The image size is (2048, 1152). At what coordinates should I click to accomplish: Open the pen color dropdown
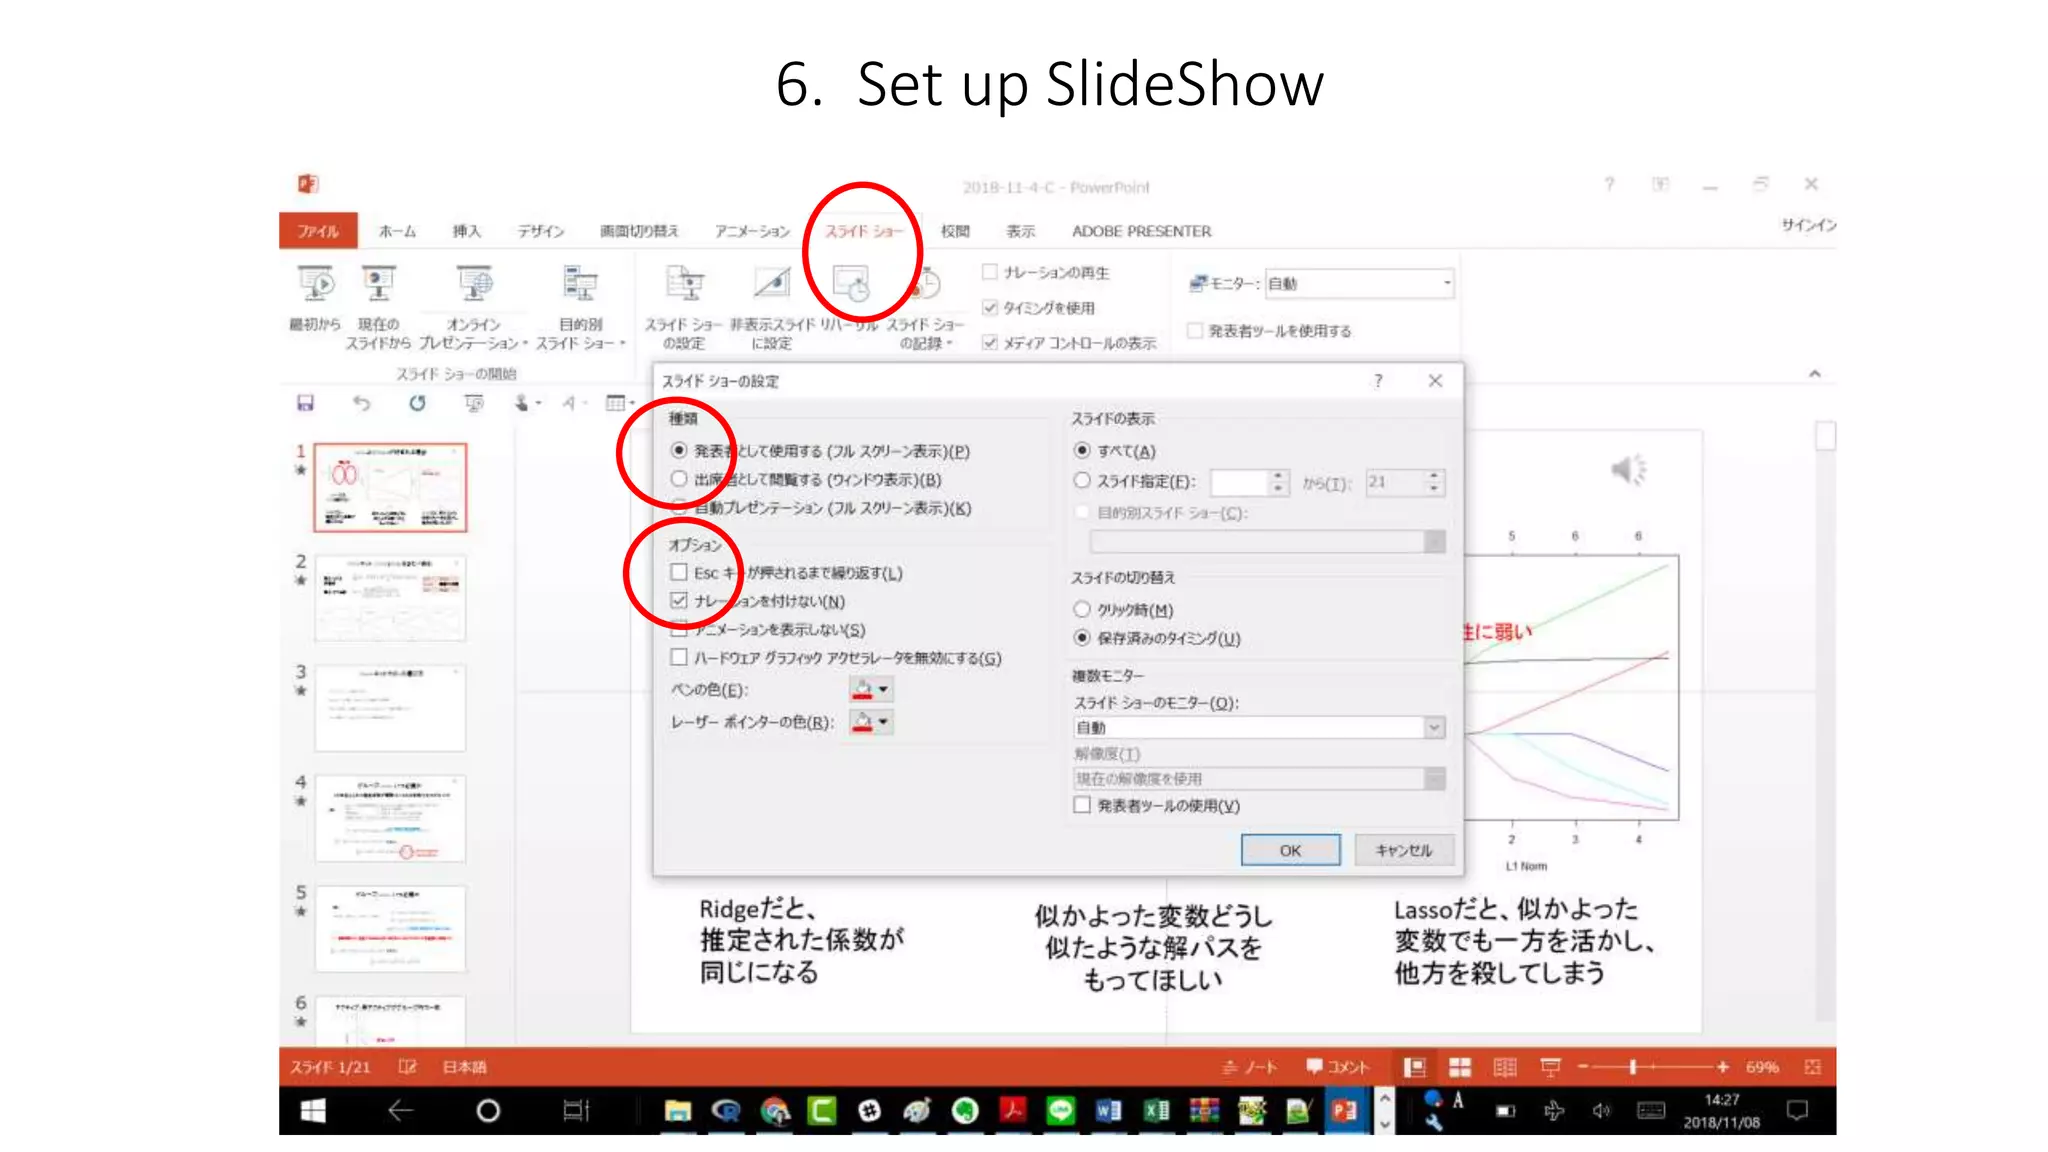pos(883,689)
